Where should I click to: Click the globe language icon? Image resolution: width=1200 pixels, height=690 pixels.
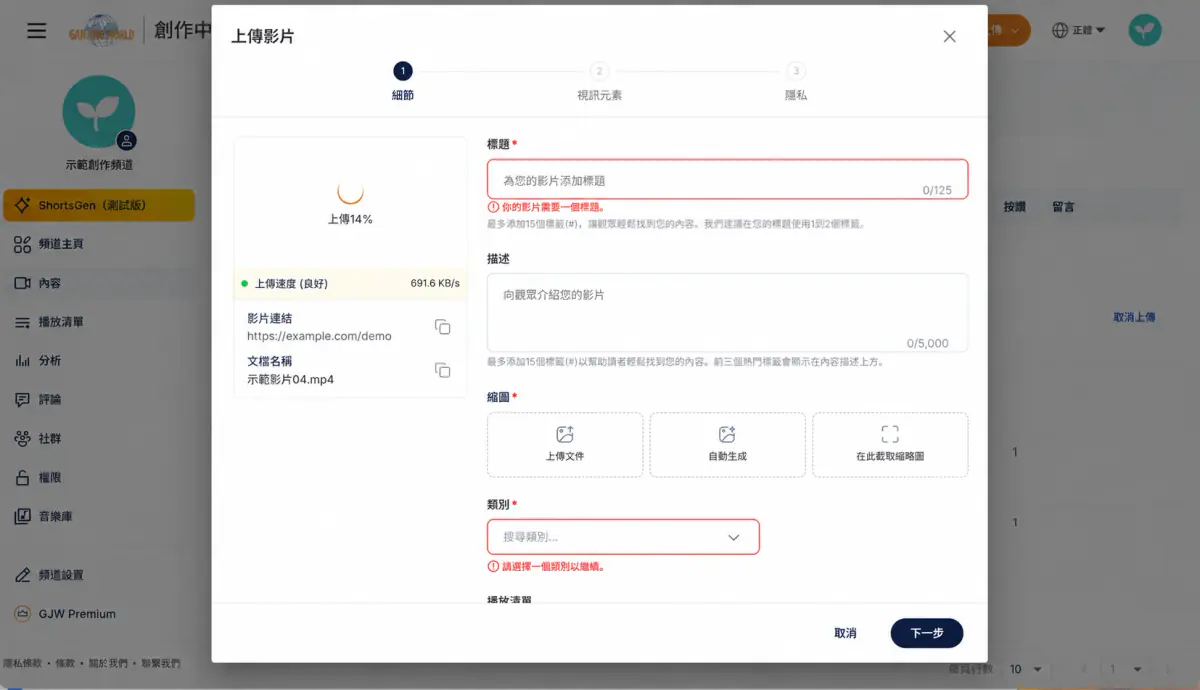1060,30
